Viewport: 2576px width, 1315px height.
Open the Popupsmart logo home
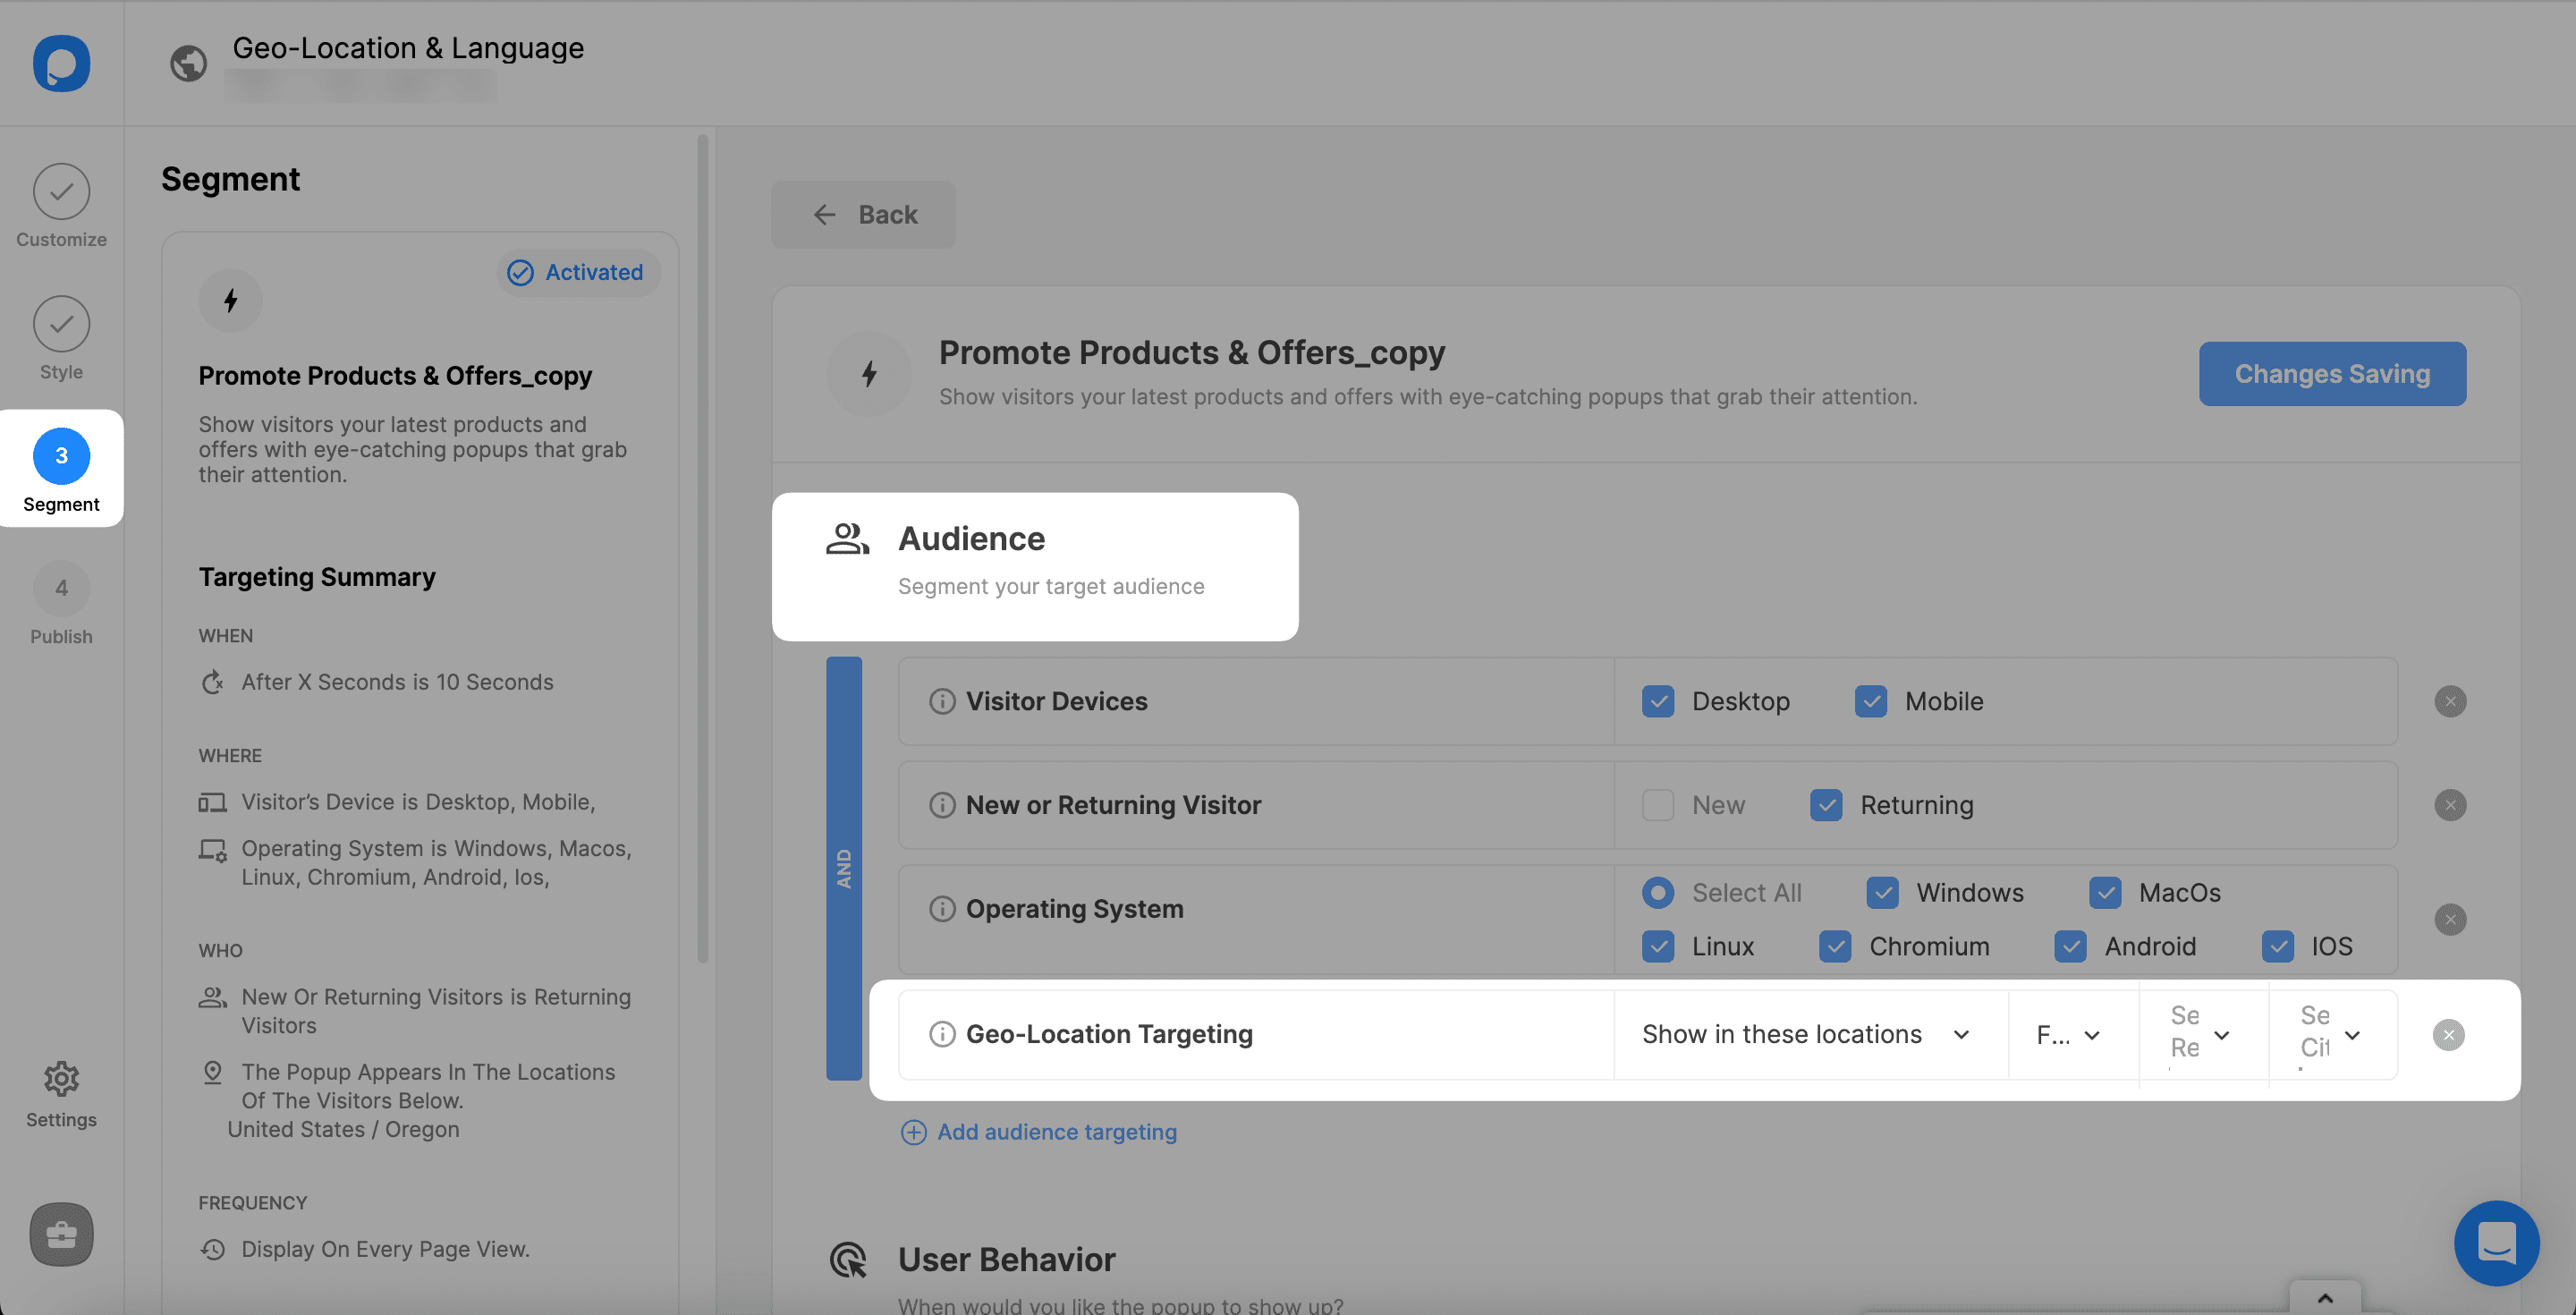coord(61,63)
